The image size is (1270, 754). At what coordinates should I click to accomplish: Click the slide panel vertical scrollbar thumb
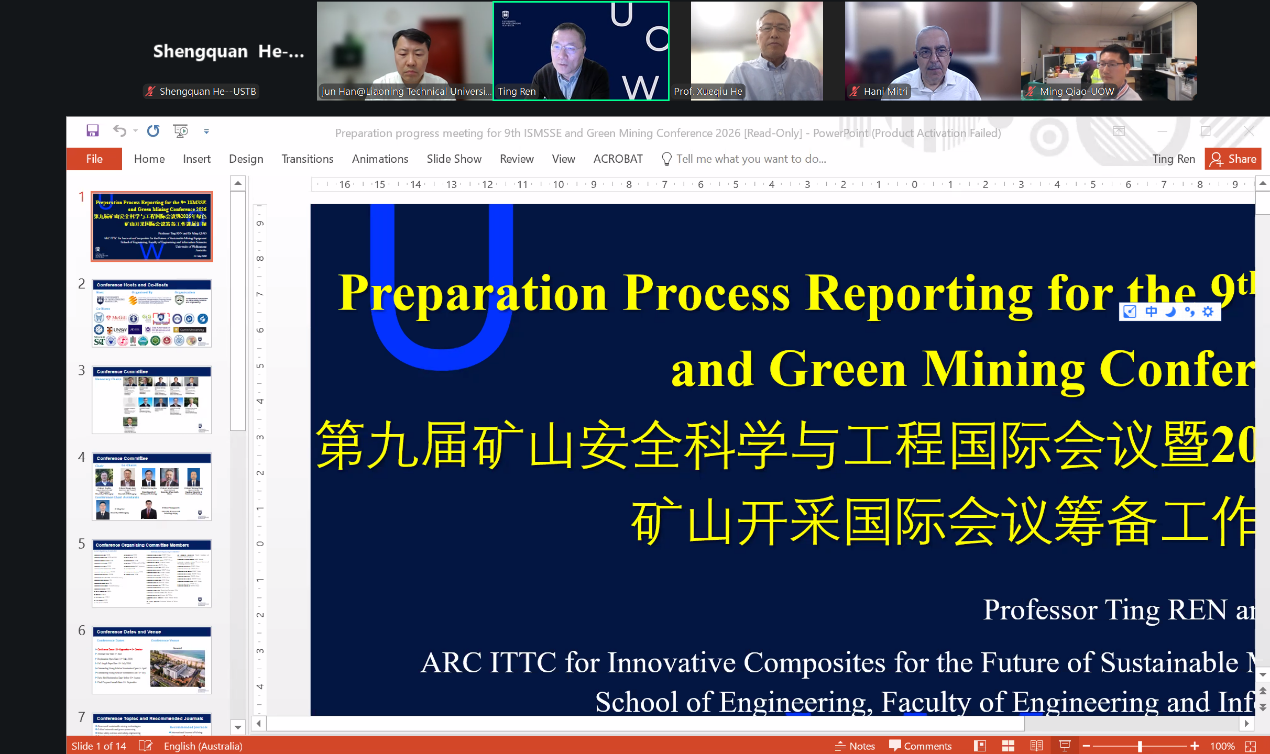point(238,312)
